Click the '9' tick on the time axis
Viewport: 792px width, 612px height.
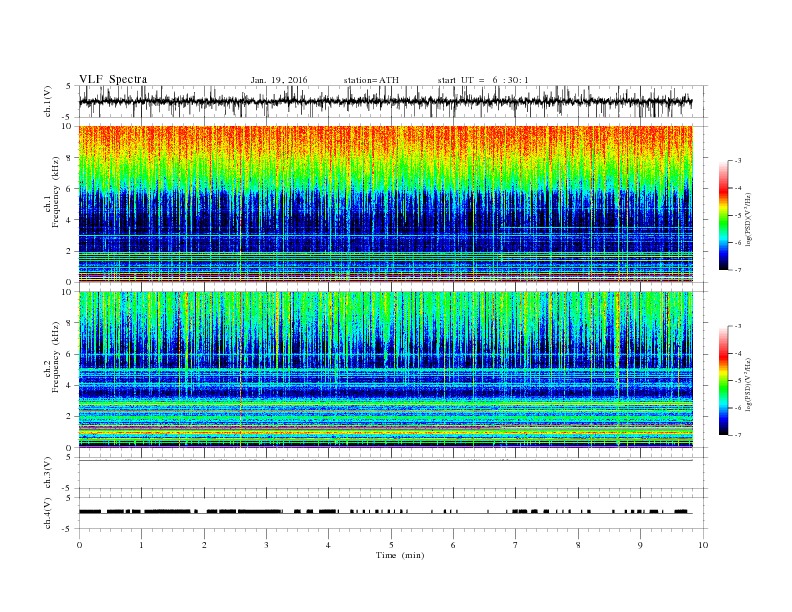click(640, 545)
